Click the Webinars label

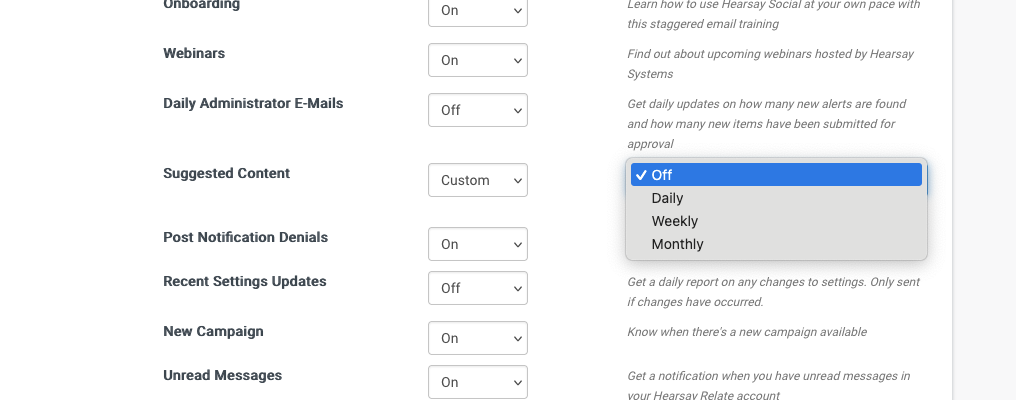coord(194,53)
